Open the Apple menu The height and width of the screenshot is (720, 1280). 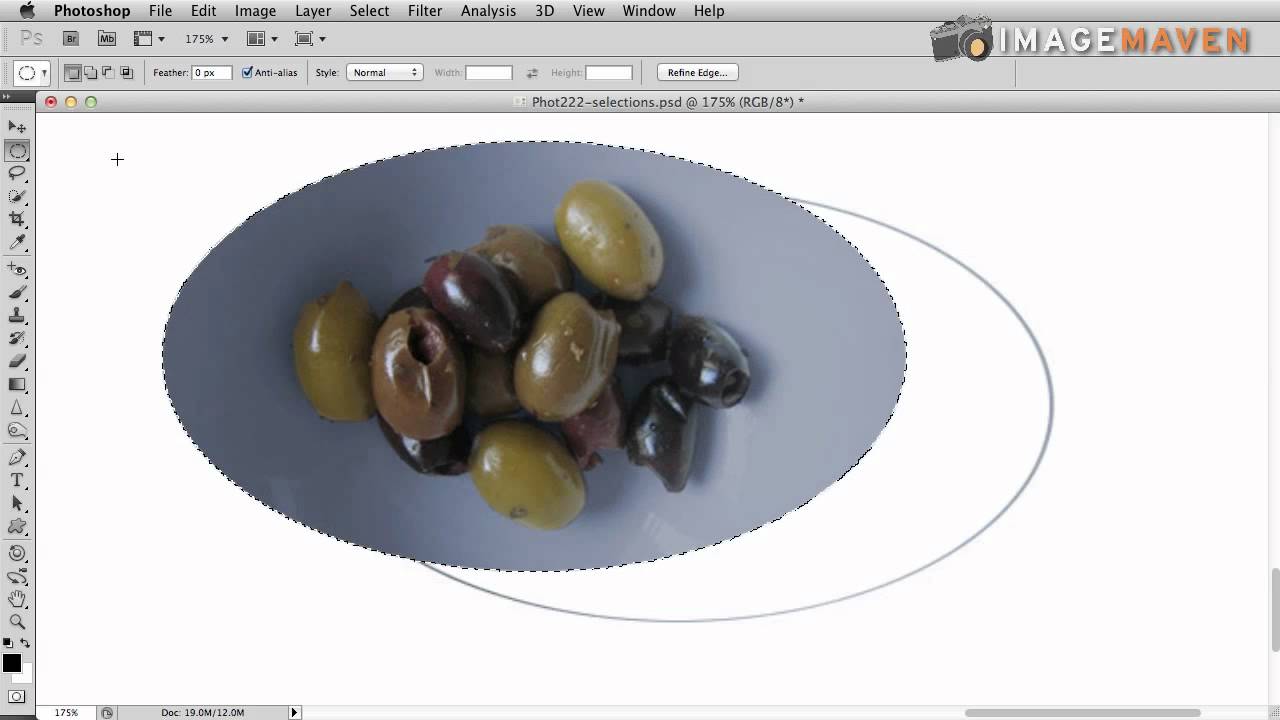pyautogui.click(x=27, y=11)
